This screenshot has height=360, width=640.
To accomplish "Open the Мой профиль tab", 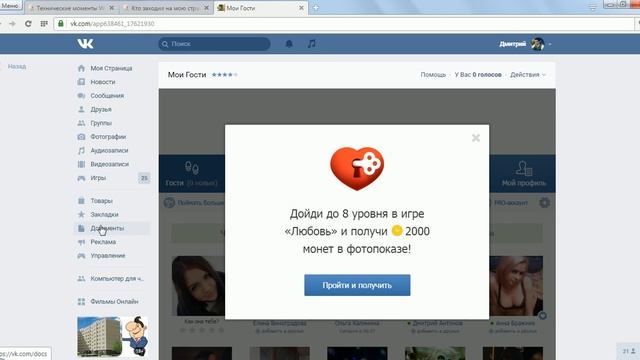I will coord(524,174).
